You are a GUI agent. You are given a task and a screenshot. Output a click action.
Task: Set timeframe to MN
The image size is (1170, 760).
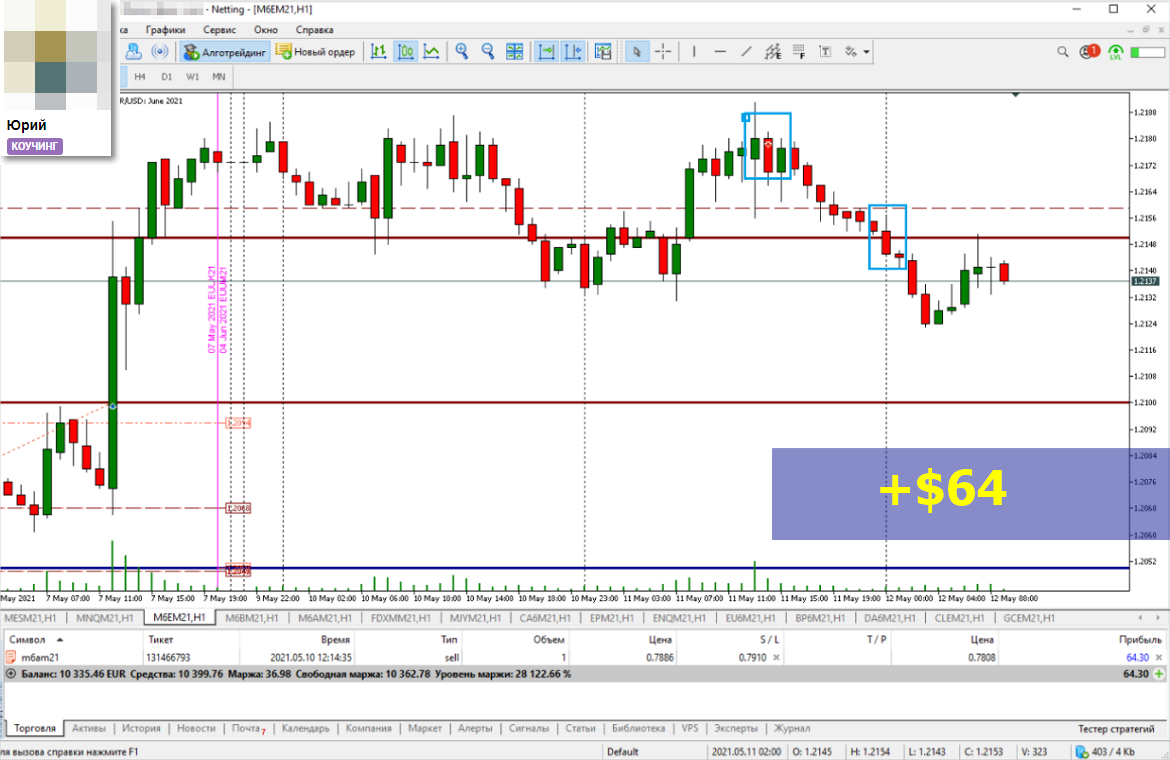click(x=219, y=76)
